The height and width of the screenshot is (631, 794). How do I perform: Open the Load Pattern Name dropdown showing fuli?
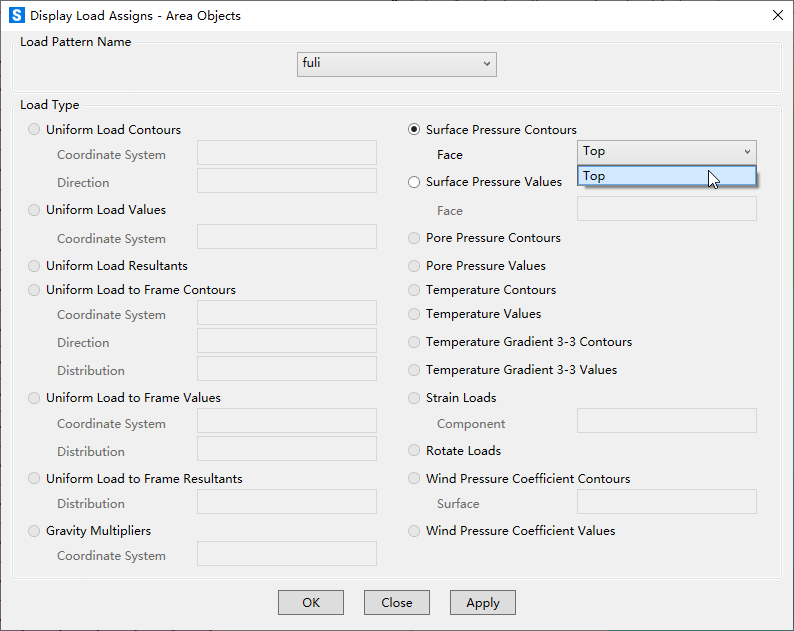click(x=396, y=64)
